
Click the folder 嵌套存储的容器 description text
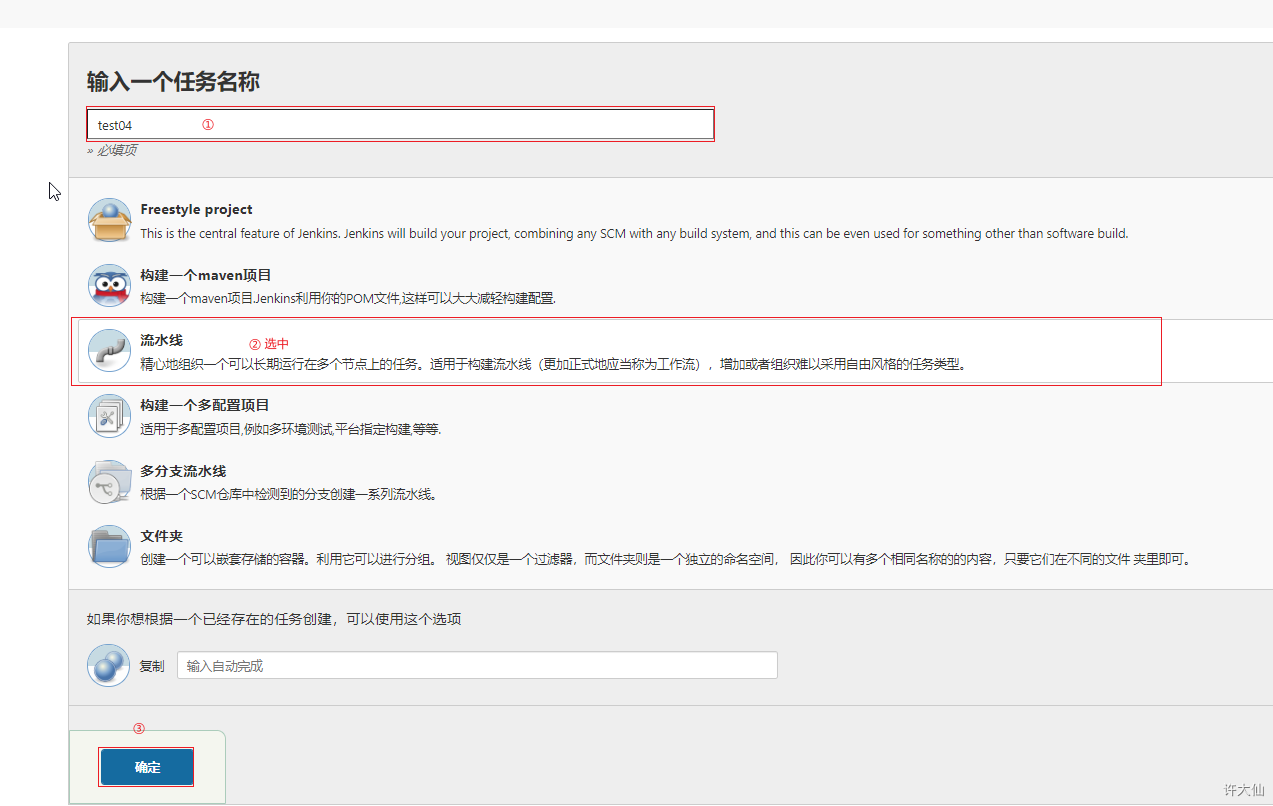pos(667,559)
